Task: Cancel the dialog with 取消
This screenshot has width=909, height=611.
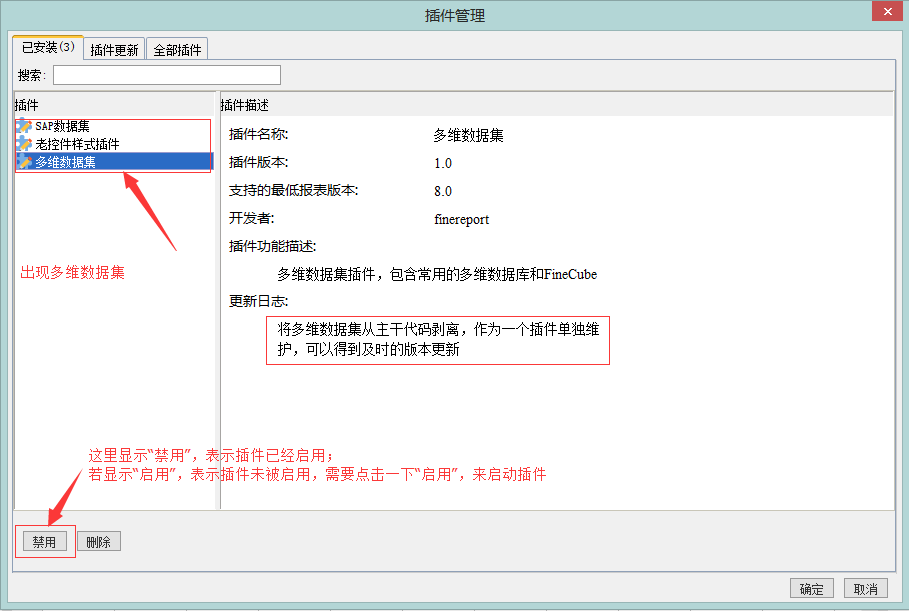Action: pyautogui.click(x=866, y=588)
